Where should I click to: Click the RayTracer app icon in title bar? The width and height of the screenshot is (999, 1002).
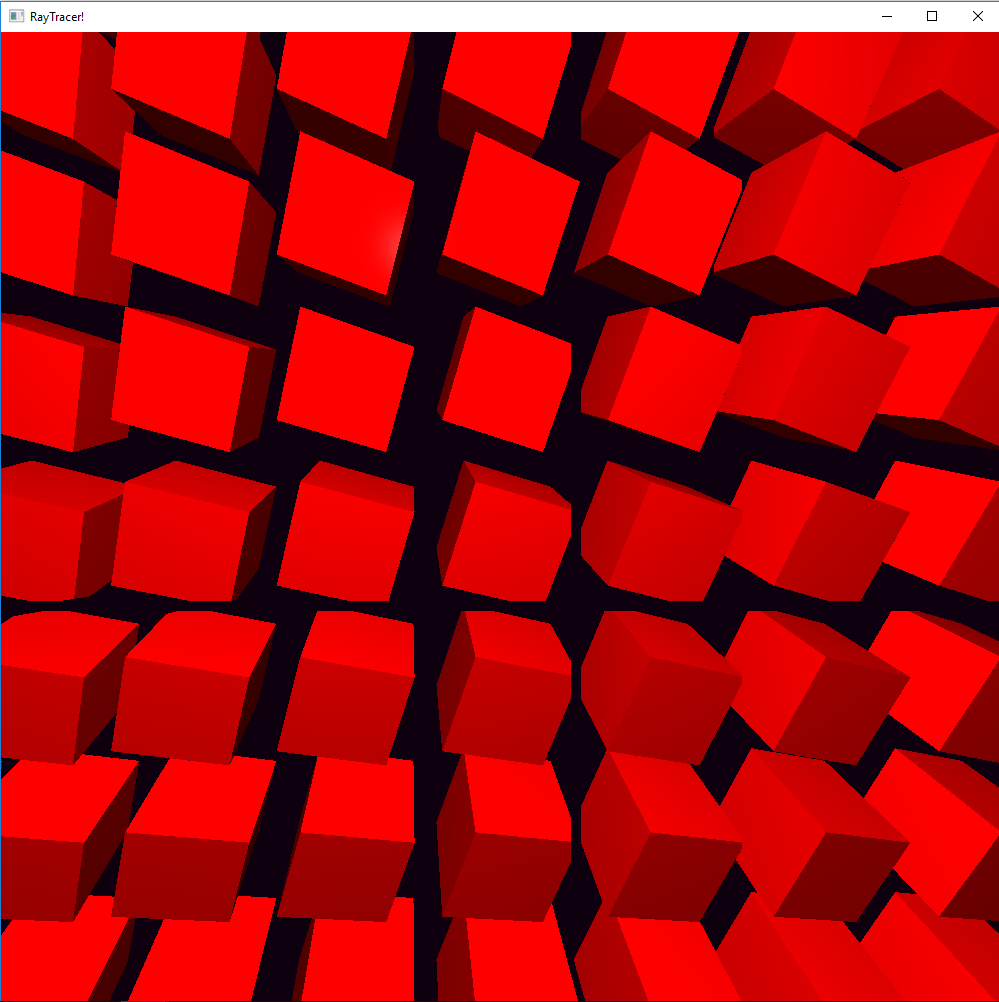pyautogui.click(x=16, y=16)
